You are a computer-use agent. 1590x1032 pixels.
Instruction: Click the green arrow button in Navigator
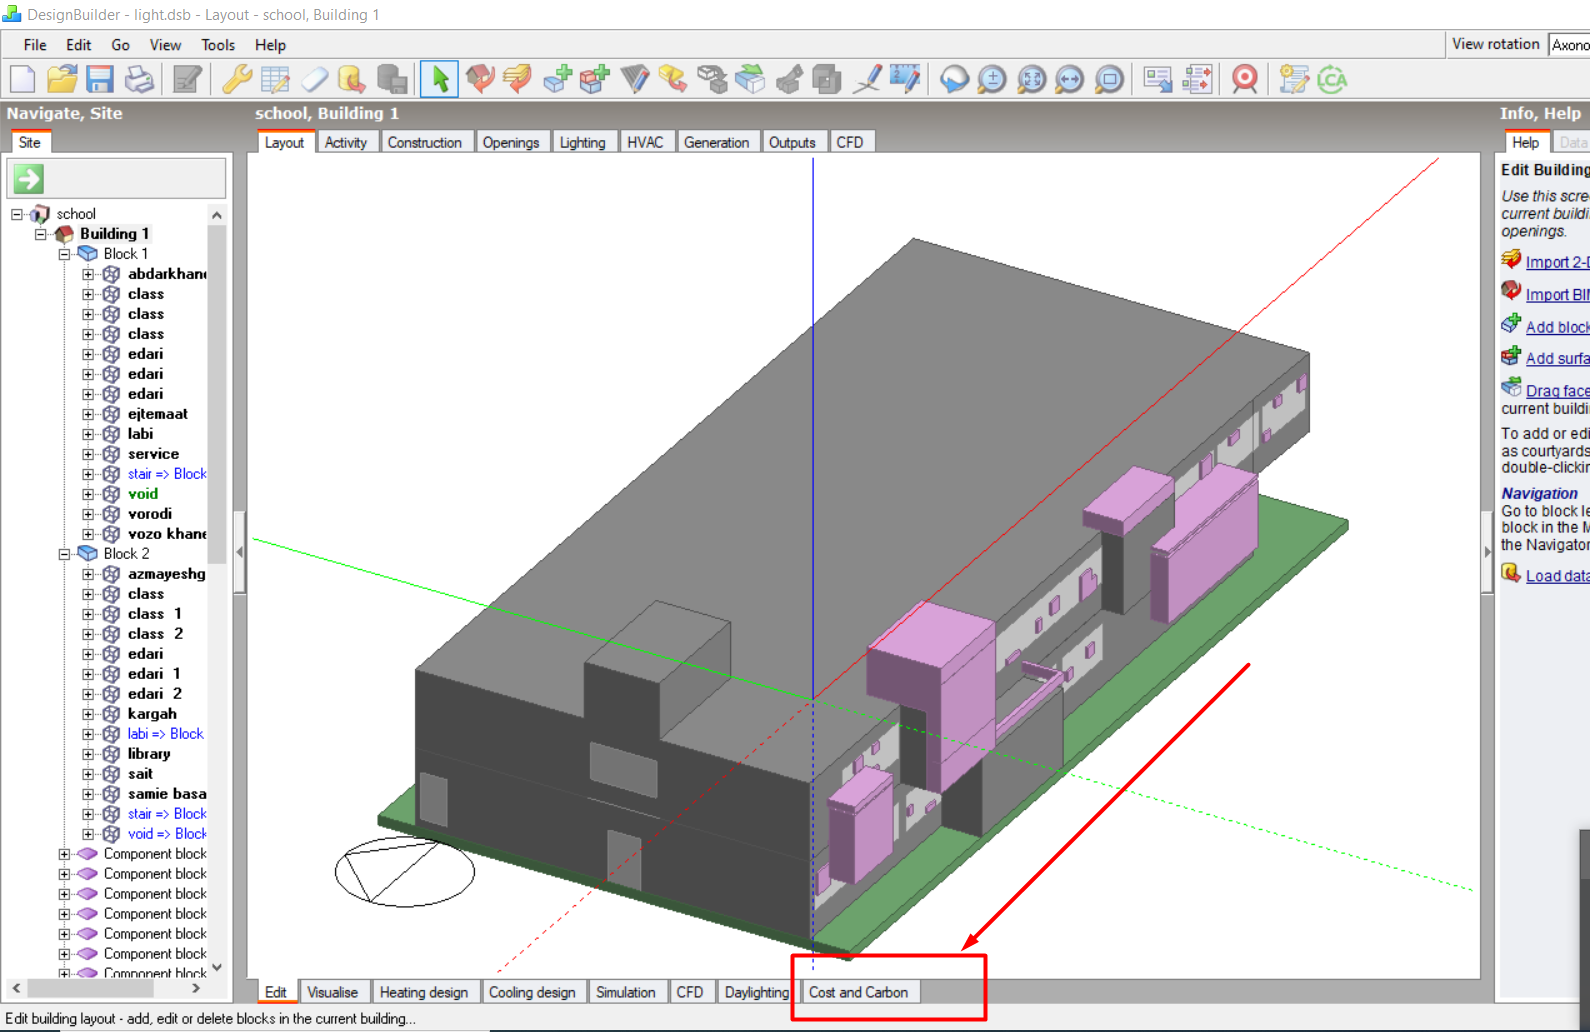[x=28, y=179]
